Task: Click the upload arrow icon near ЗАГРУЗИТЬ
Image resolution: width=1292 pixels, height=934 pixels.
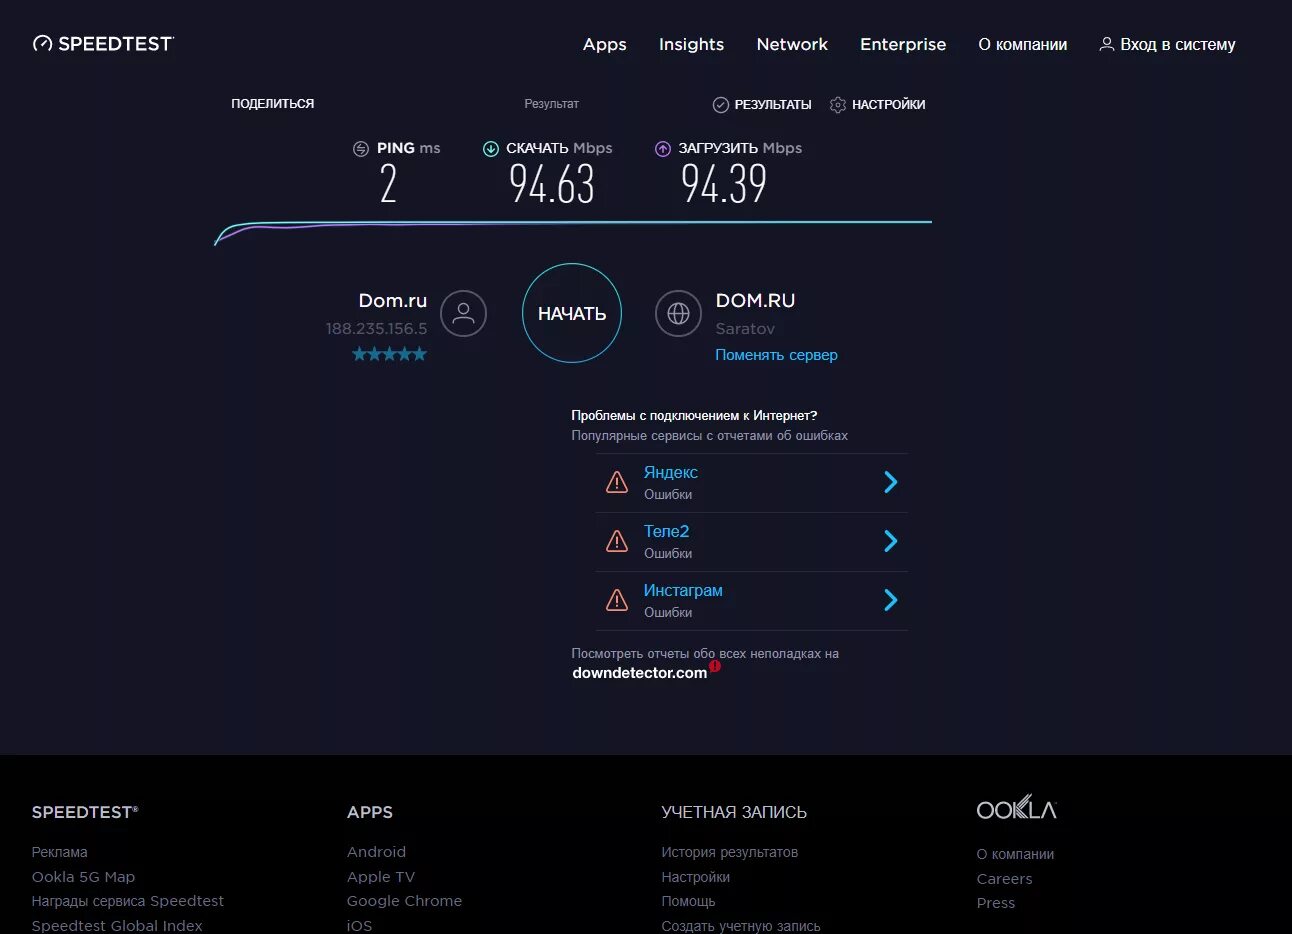Action: (x=662, y=148)
